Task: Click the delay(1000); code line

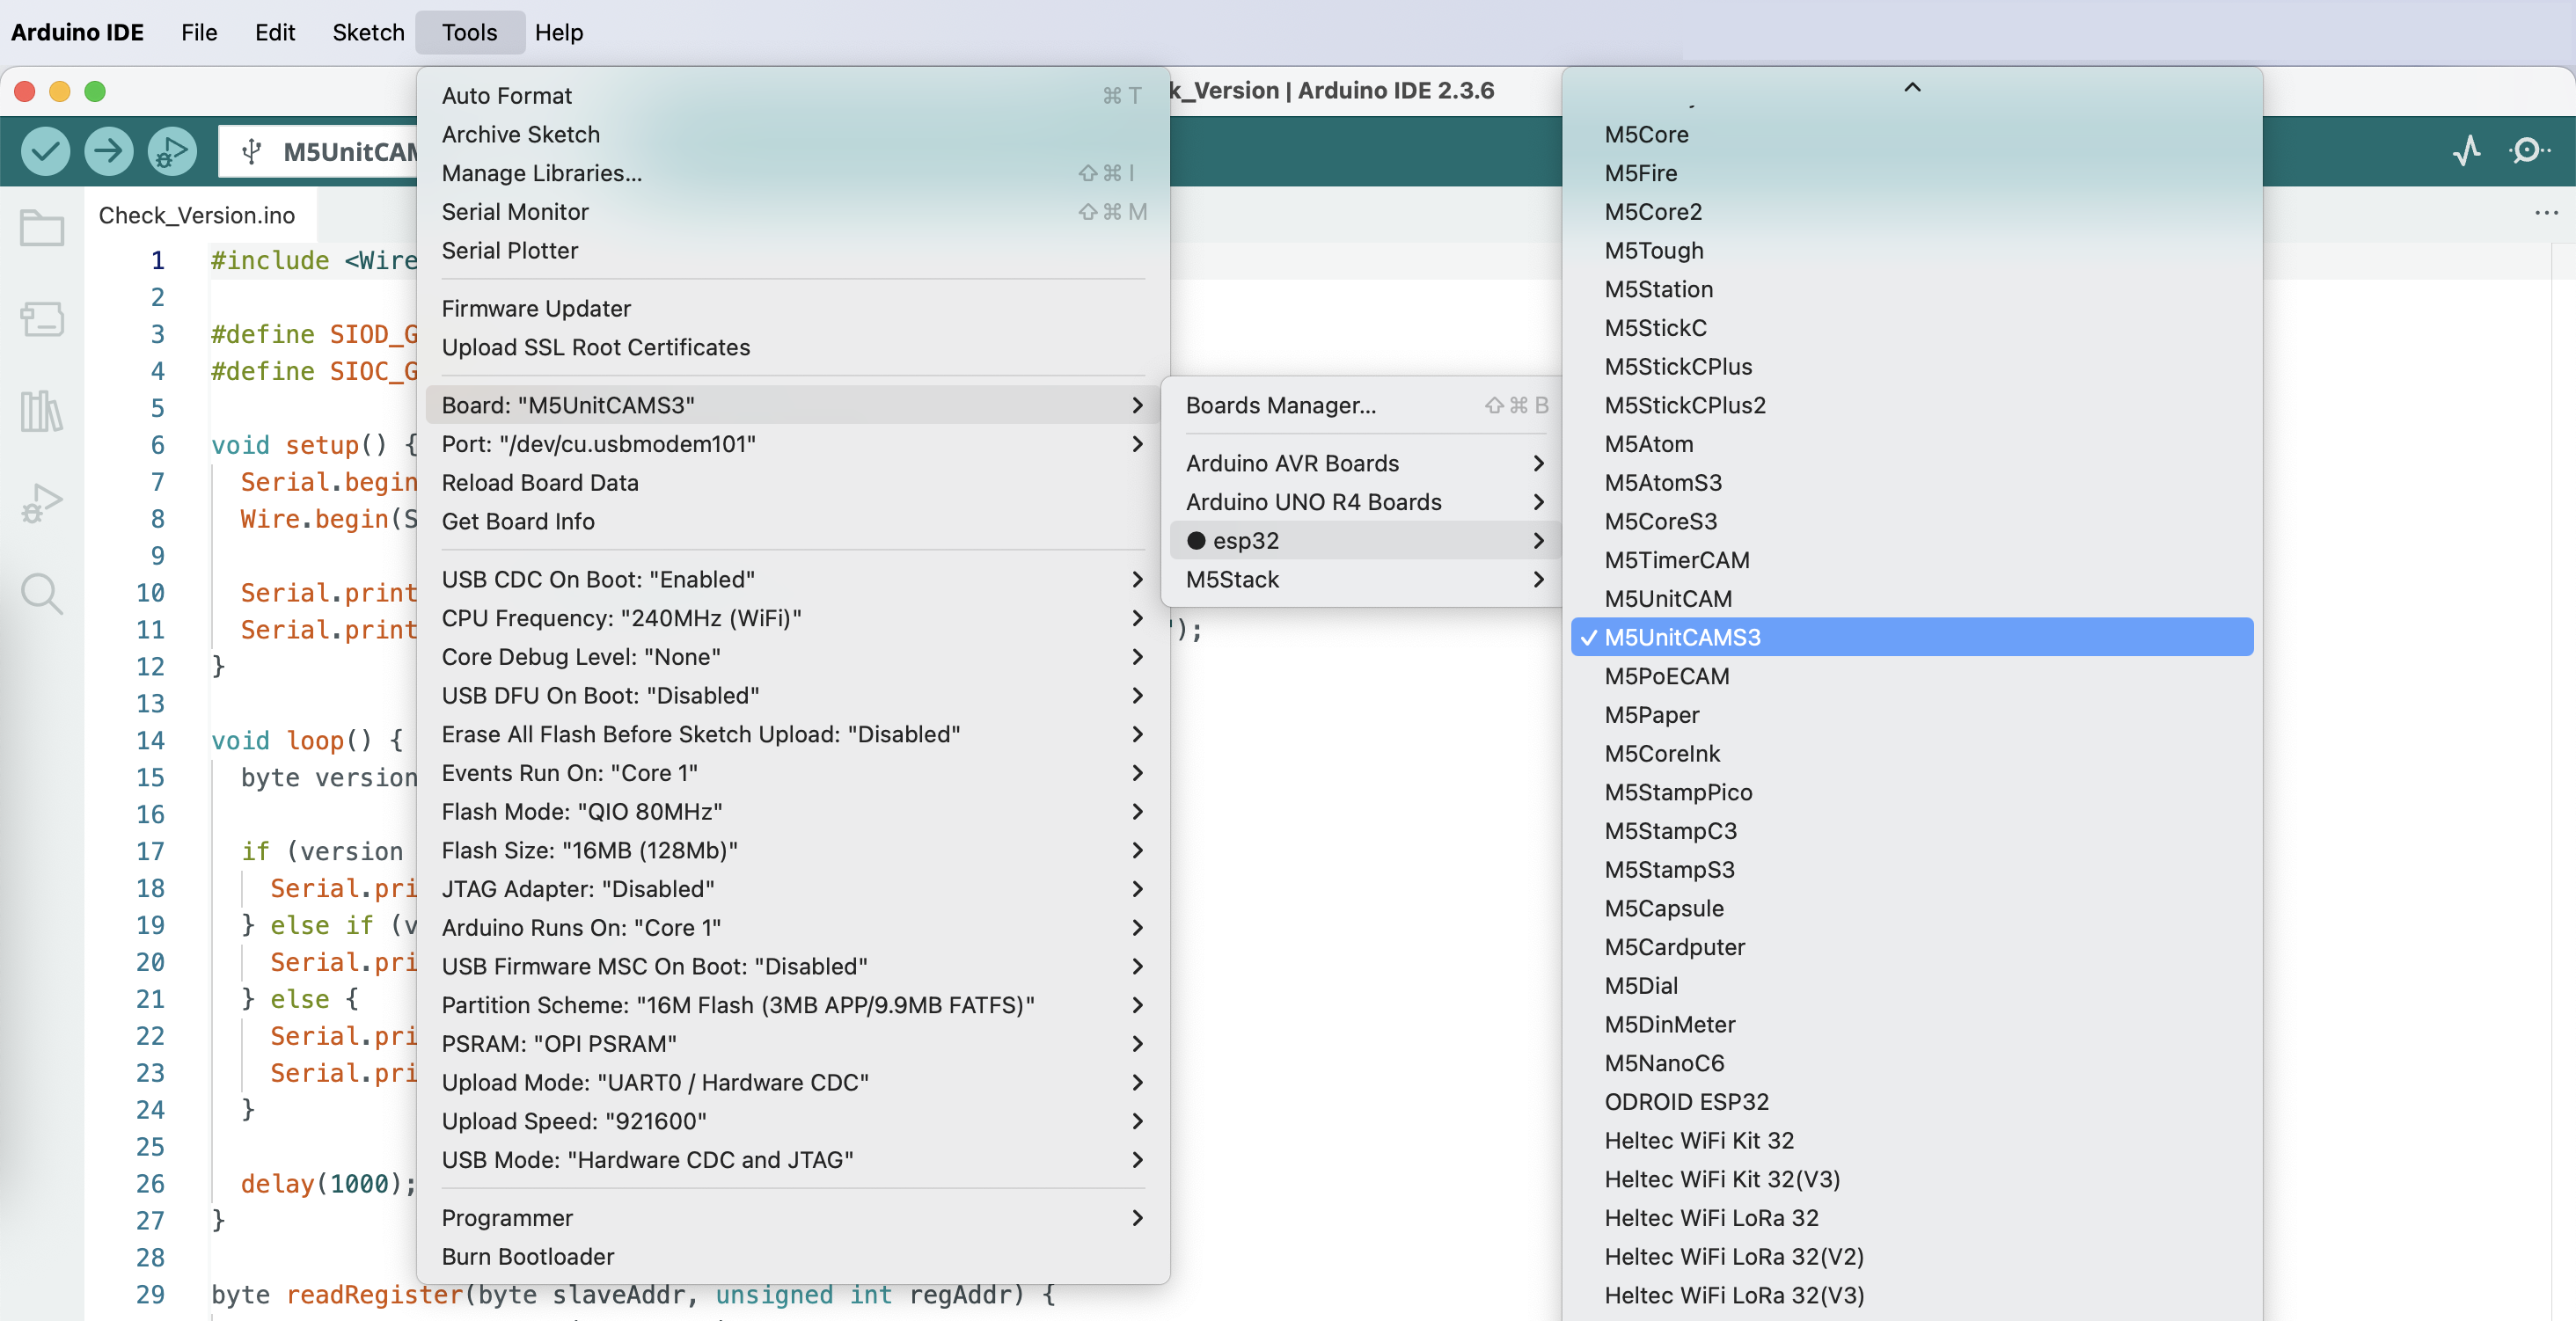Action: (327, 1184)
